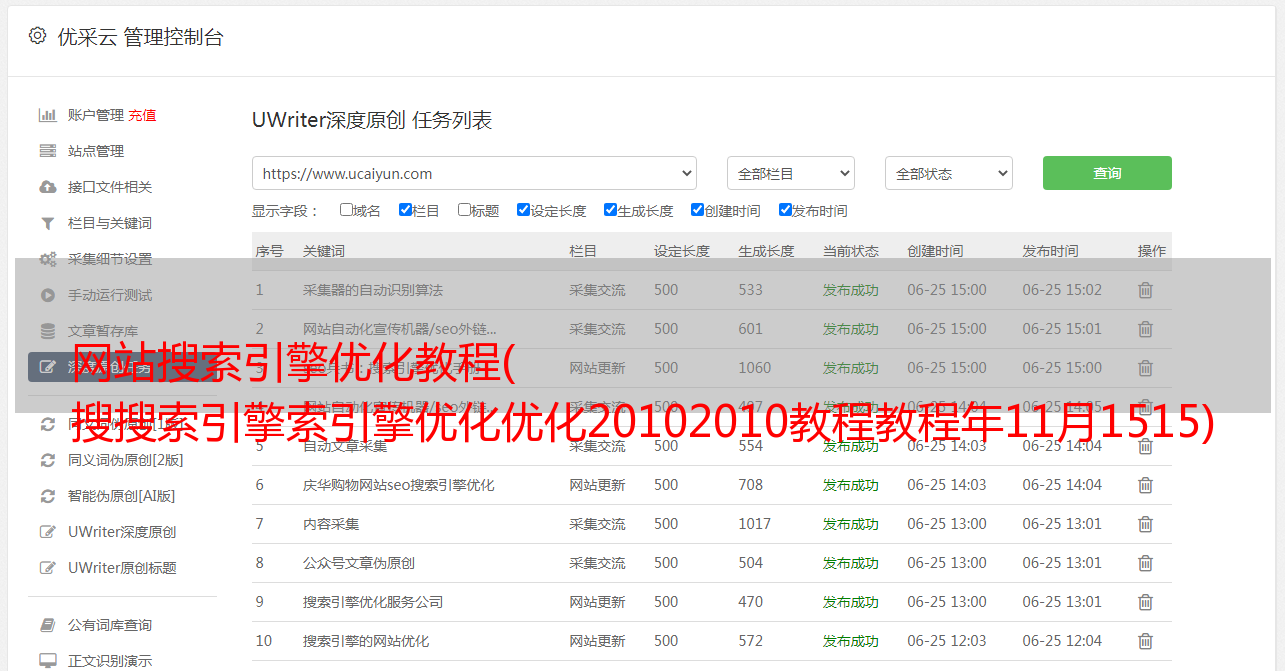
Task: Delete row 1 采集器的自动识别算法
Action: coord(1146,290)
